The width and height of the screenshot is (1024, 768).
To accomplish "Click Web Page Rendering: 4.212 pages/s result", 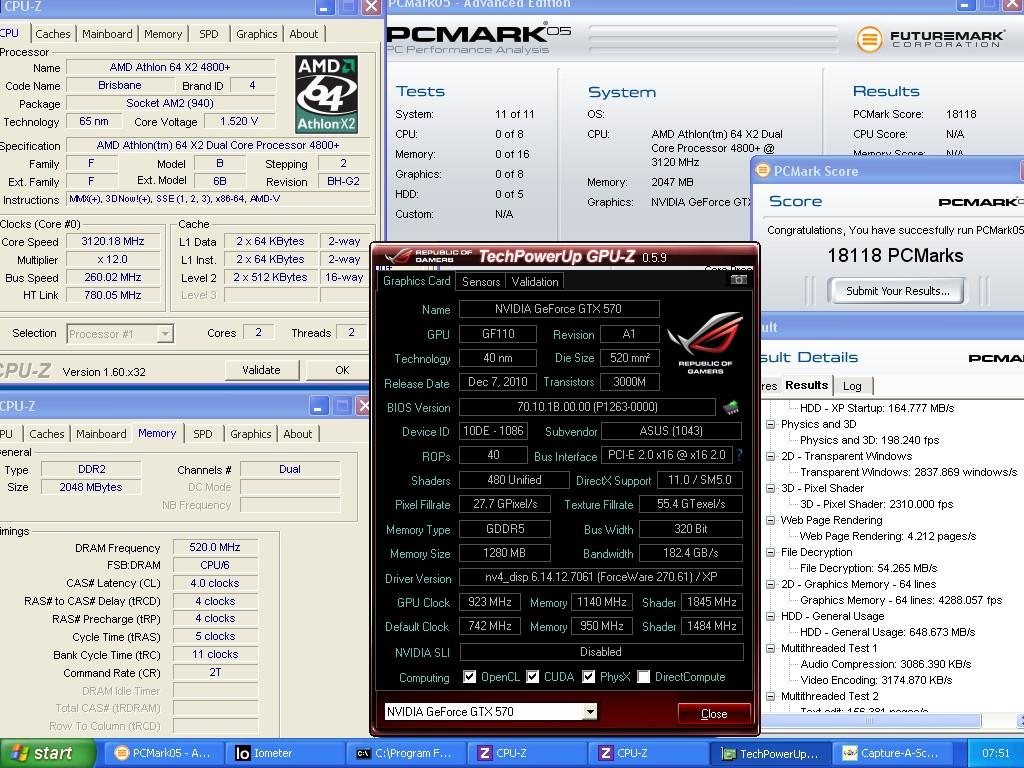I will click(x=888, y=536).
